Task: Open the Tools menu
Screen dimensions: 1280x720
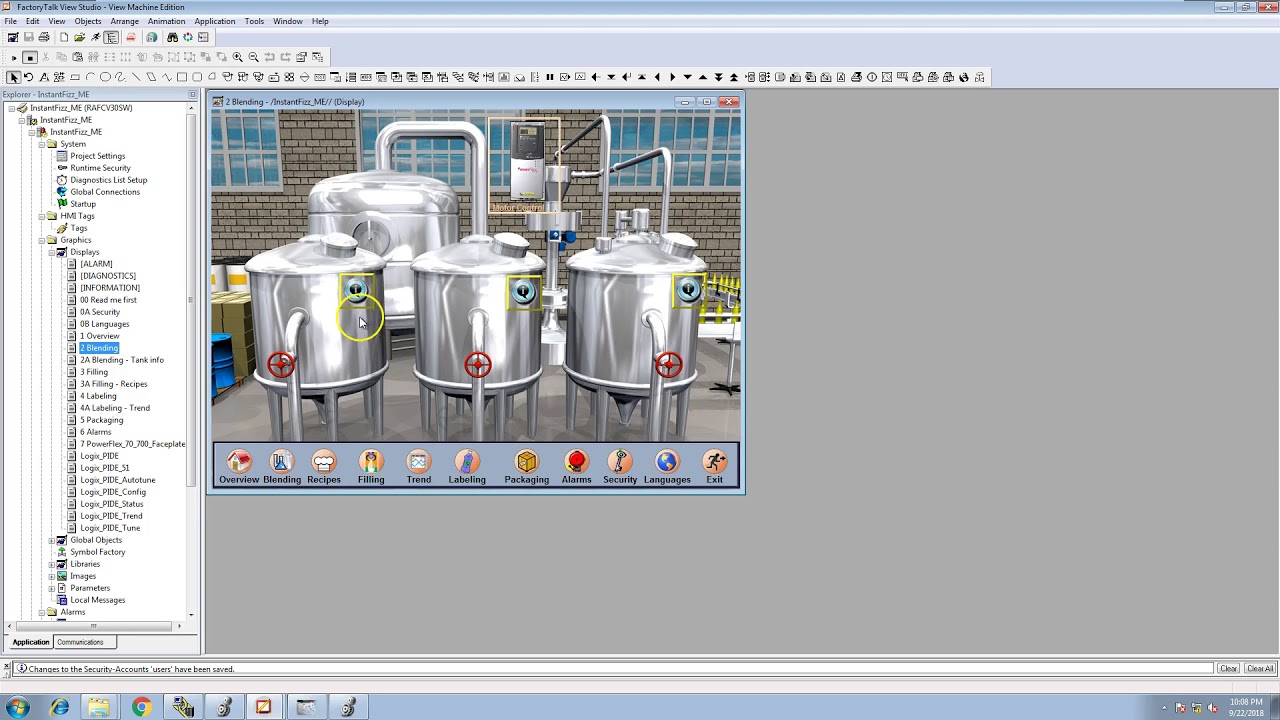Action: click(x=254, y=21)
